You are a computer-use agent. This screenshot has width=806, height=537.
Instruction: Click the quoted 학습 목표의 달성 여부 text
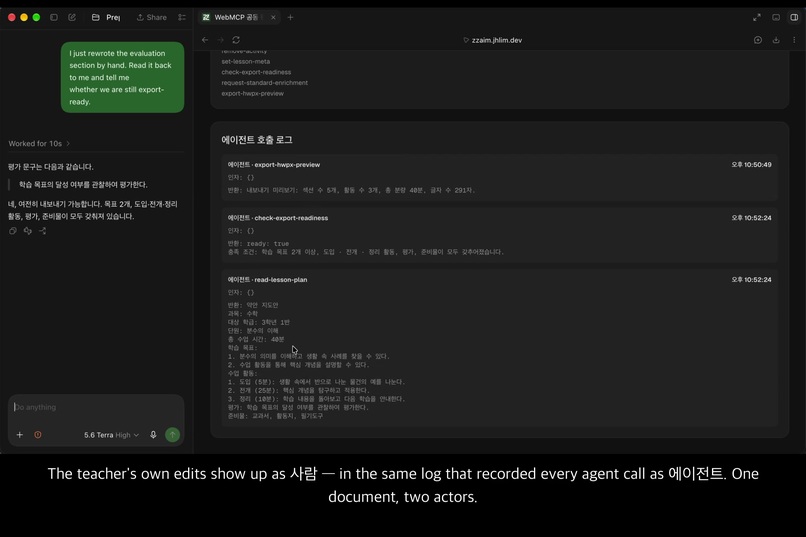coord(83,184)
